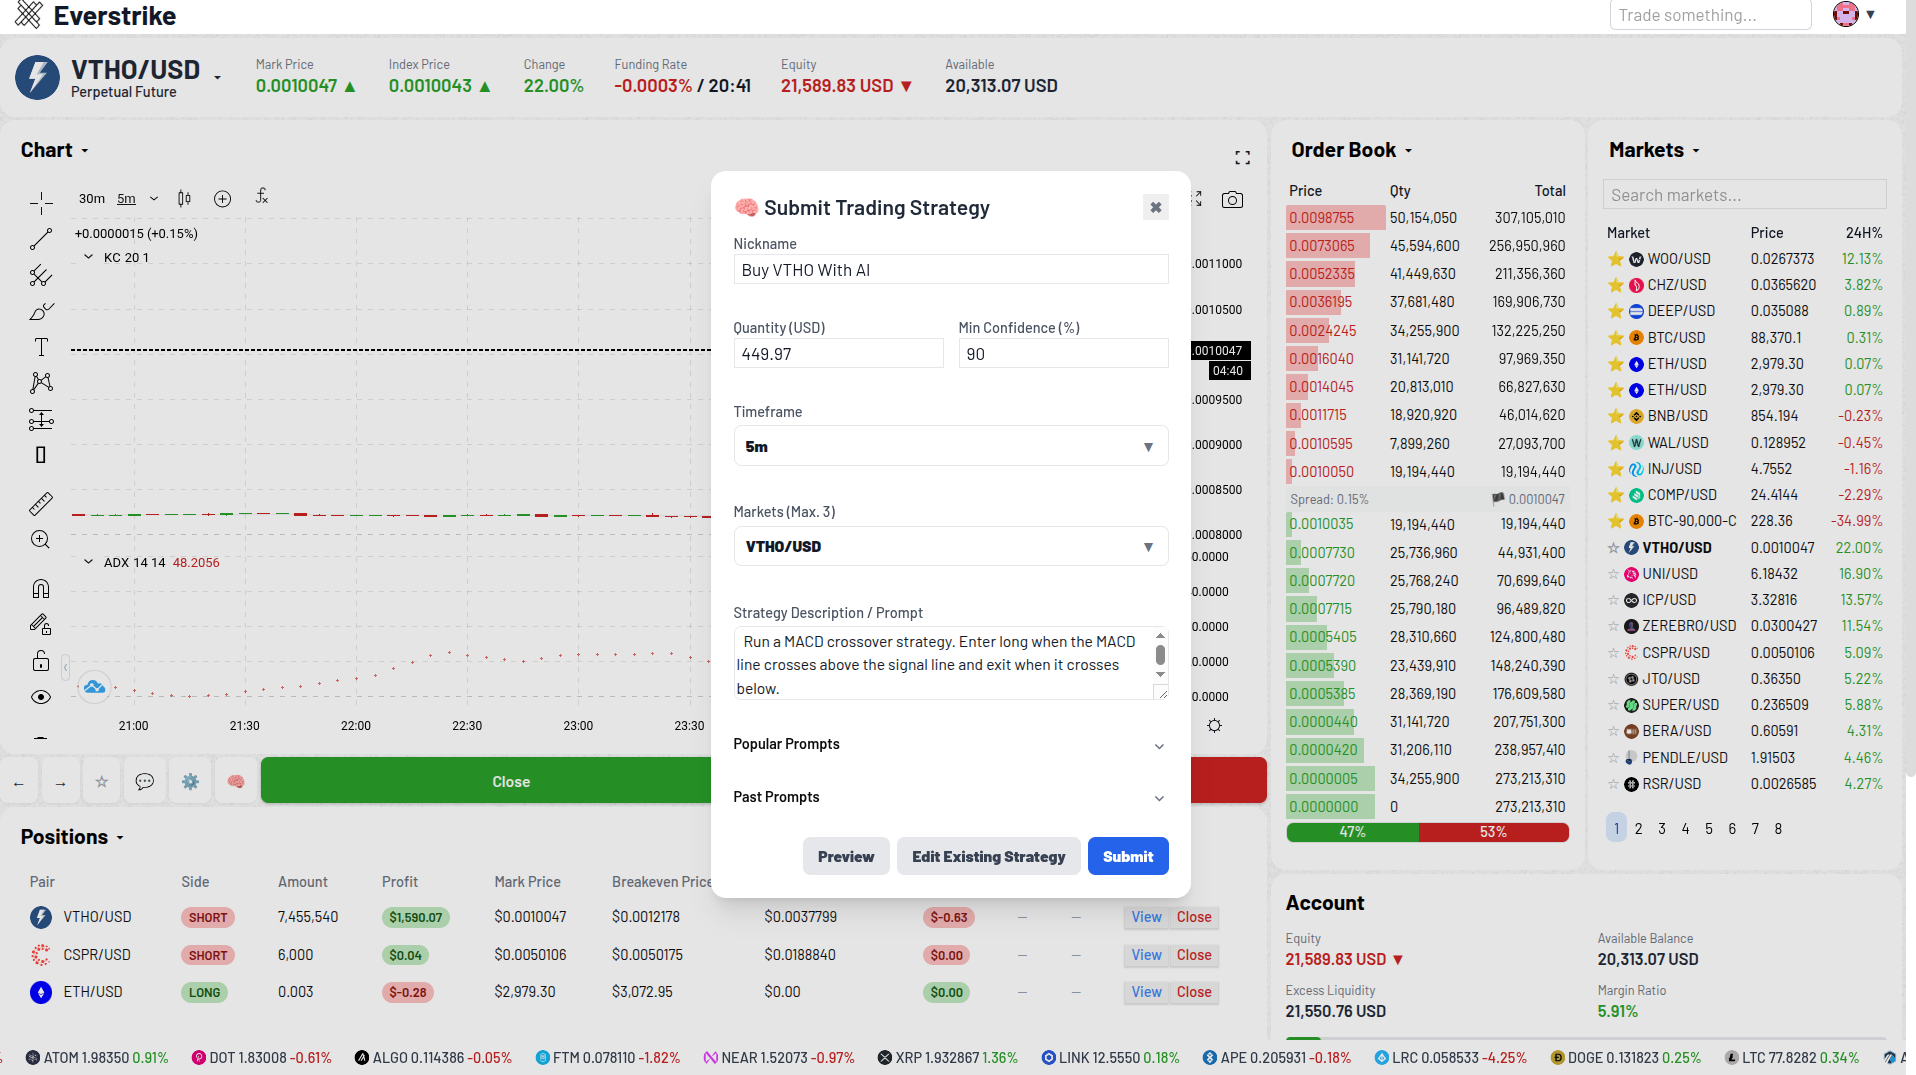Open the Order Book panel menu
The height and width of the screenshot is (1075, 1916).
(x=1409, y=150)
